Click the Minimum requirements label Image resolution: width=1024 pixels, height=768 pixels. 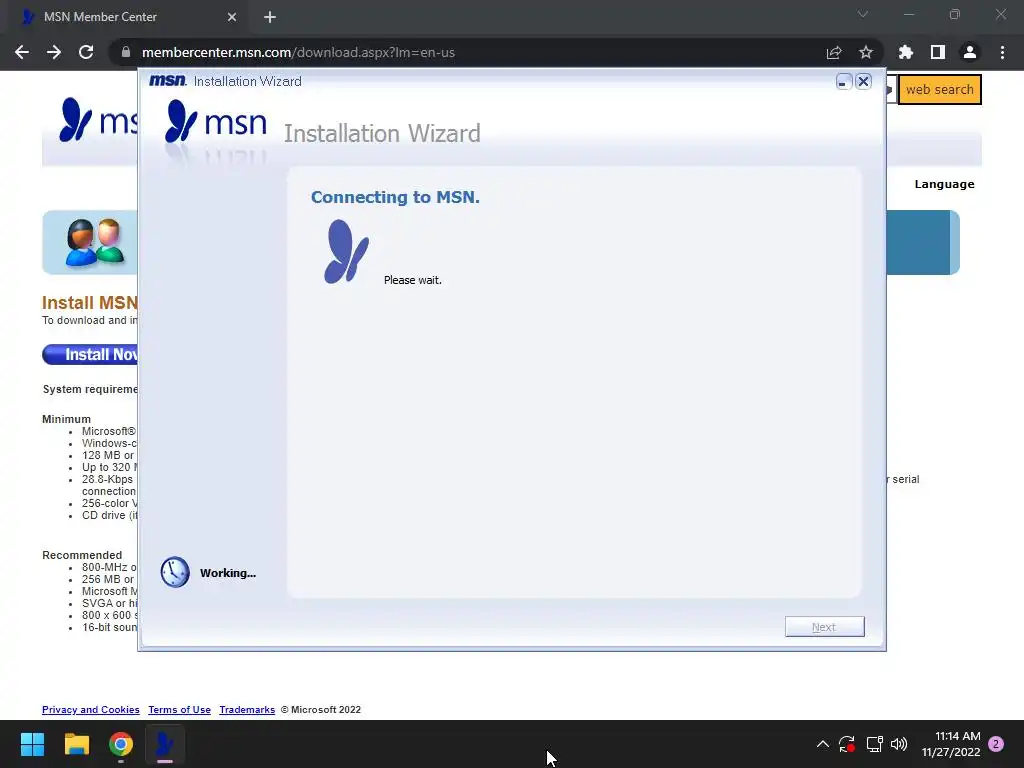tap(67, 419)
